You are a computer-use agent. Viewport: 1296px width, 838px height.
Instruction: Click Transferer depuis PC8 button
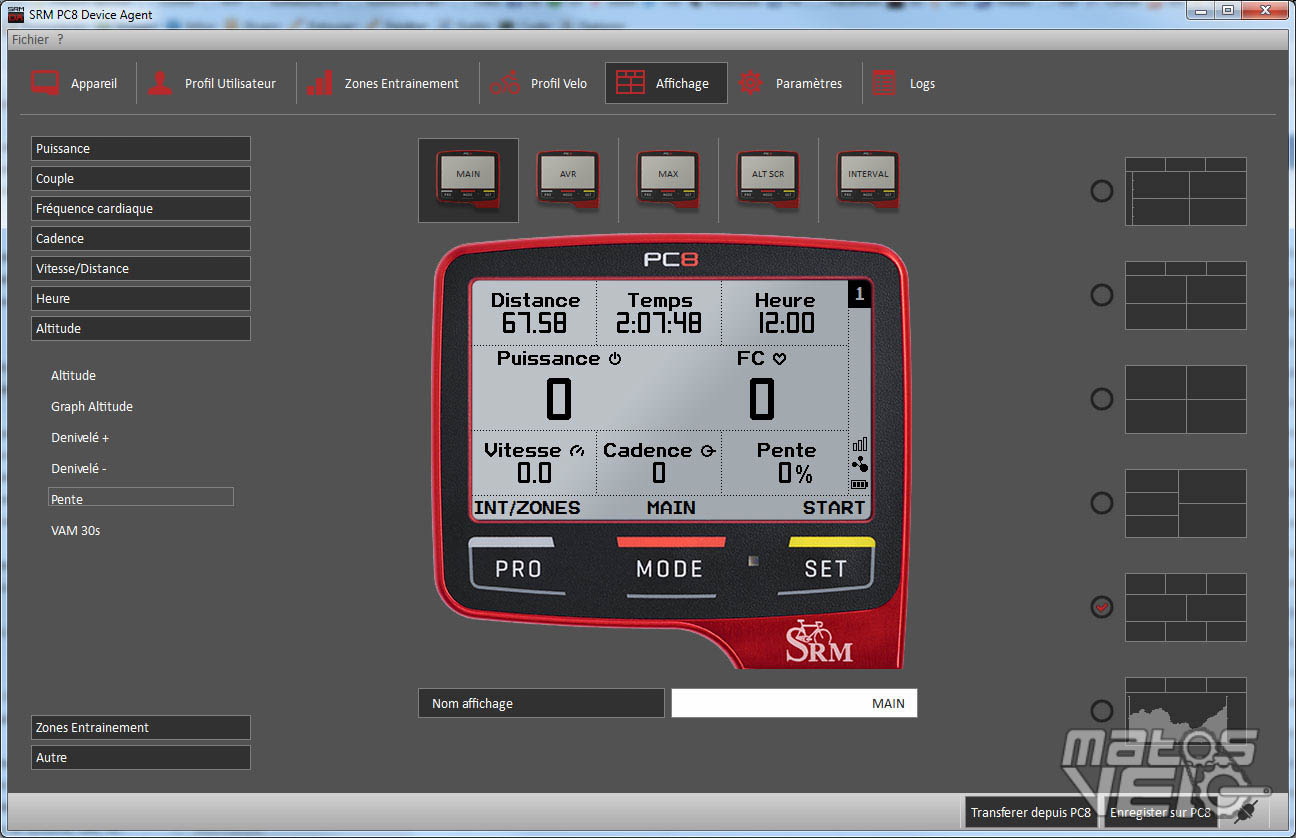tap(1031, 812)
